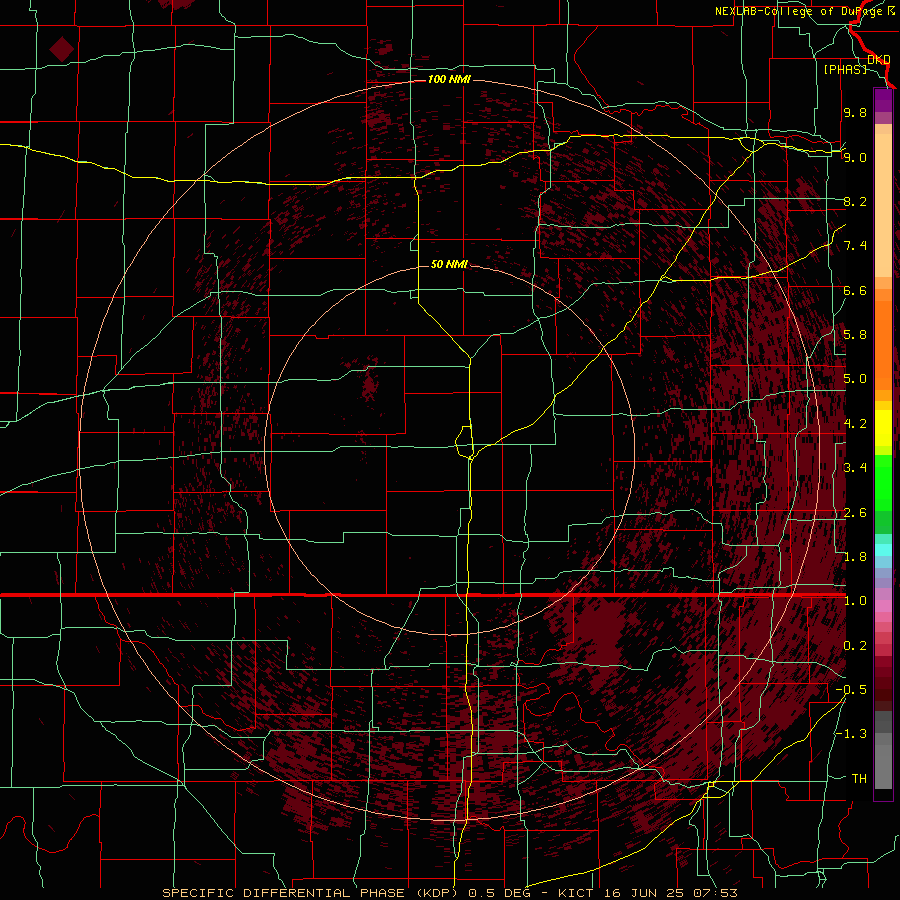Click the NEXLAB-College of DuPage label

pyautogui.click(x=800, y=11)
